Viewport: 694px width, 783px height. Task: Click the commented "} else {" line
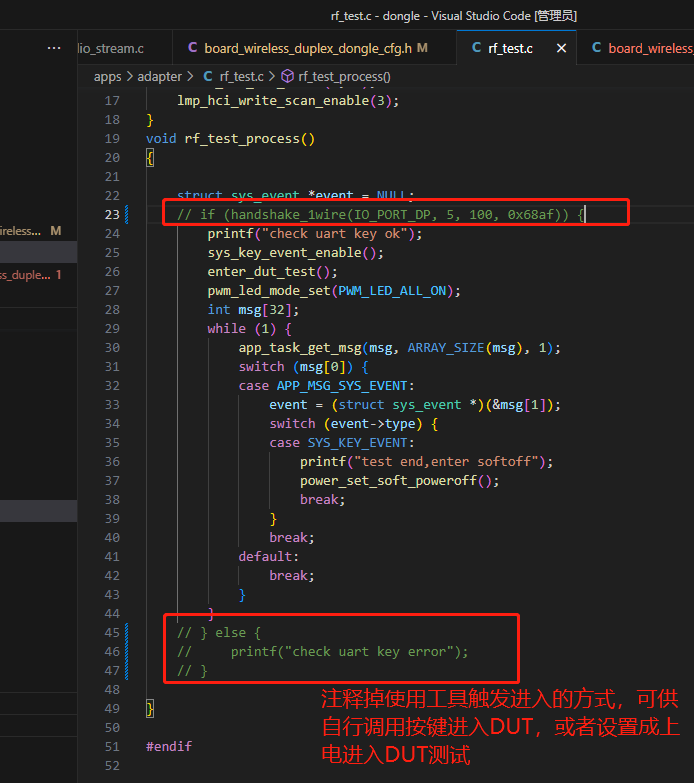(219, 633)
